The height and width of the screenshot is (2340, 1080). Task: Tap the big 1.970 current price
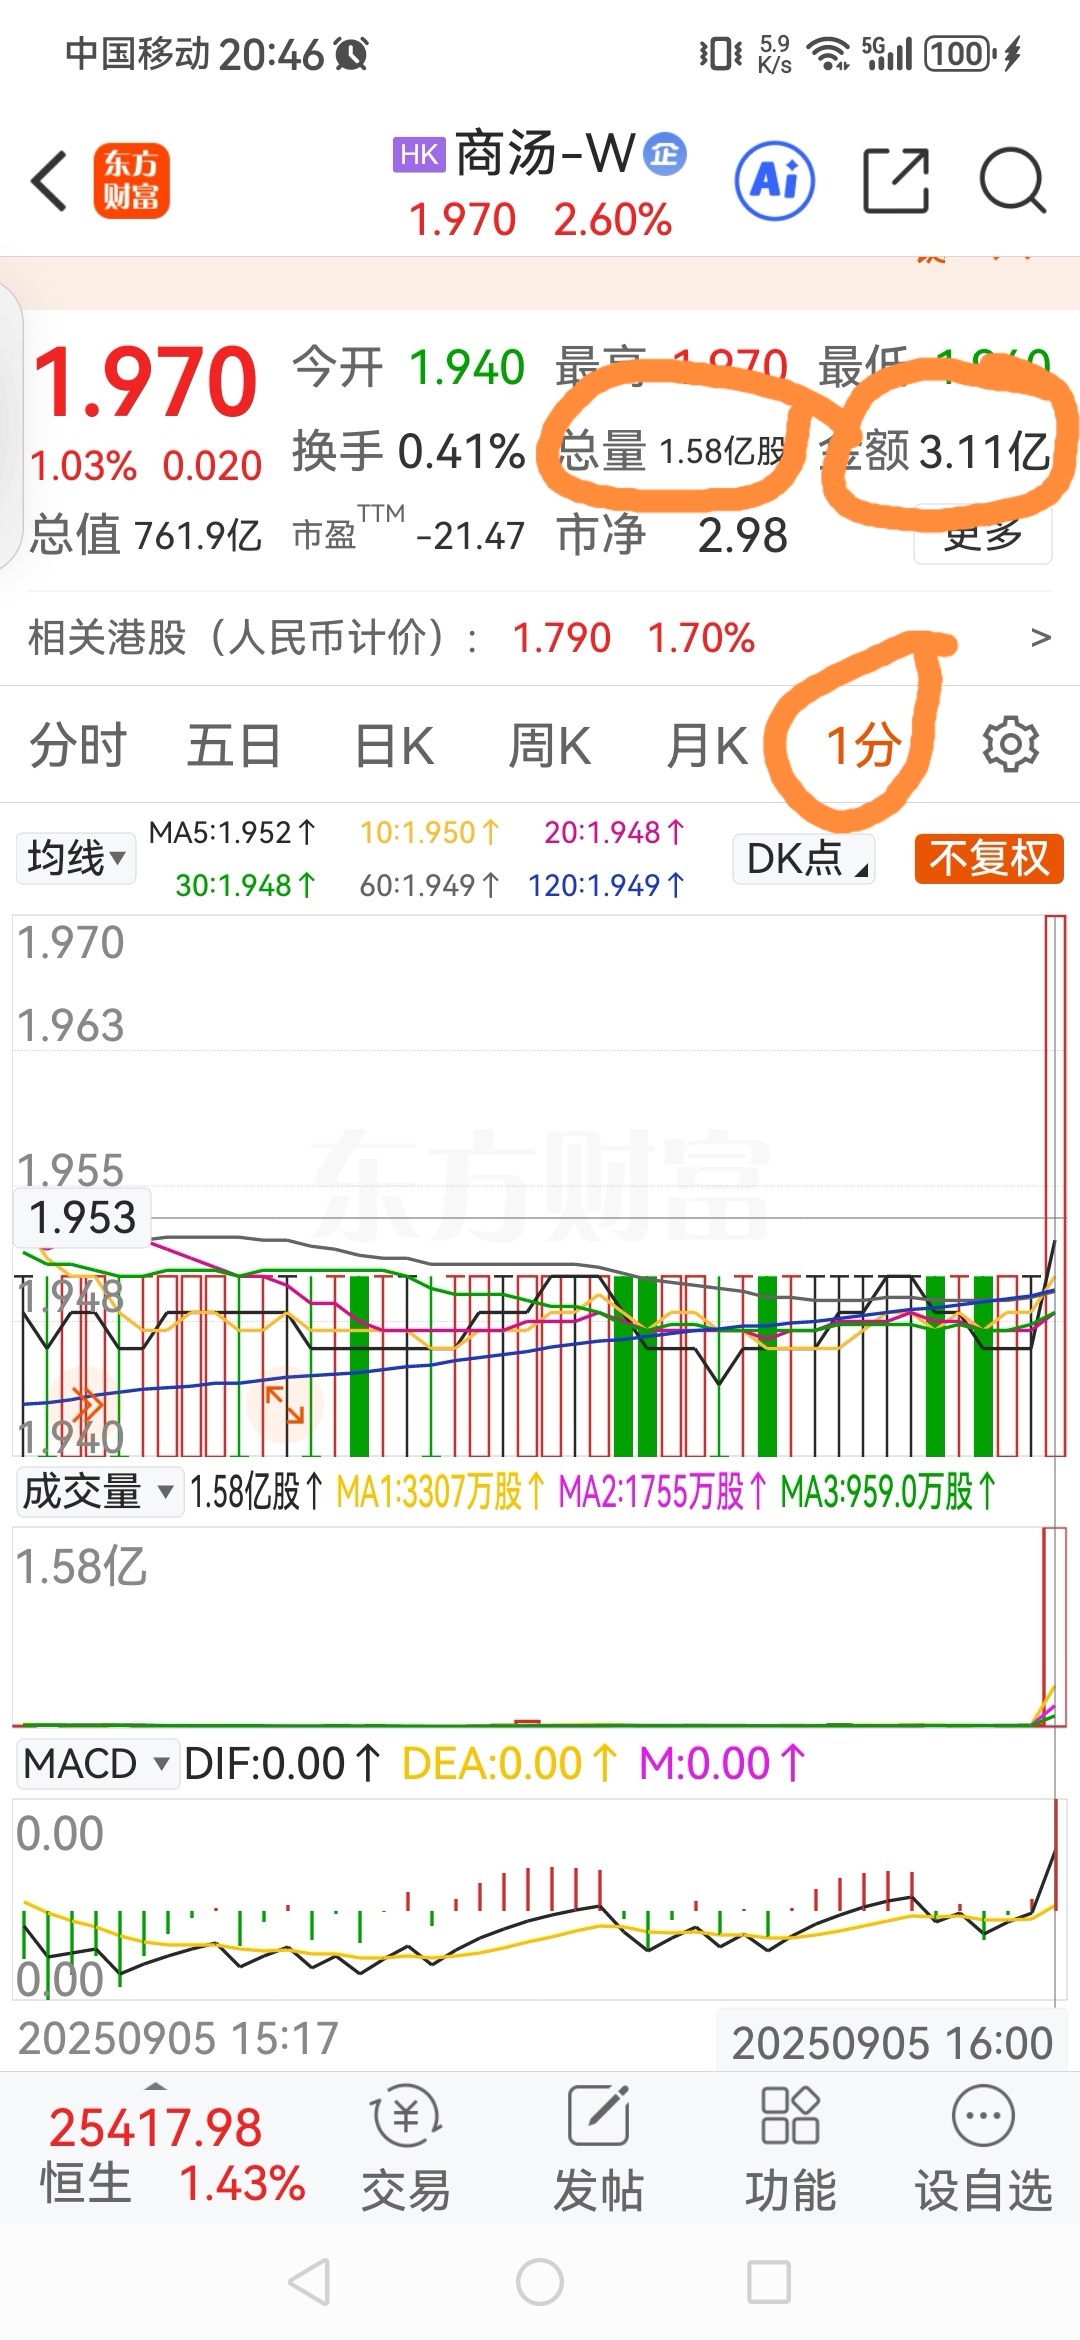click(x=146, y=381)
